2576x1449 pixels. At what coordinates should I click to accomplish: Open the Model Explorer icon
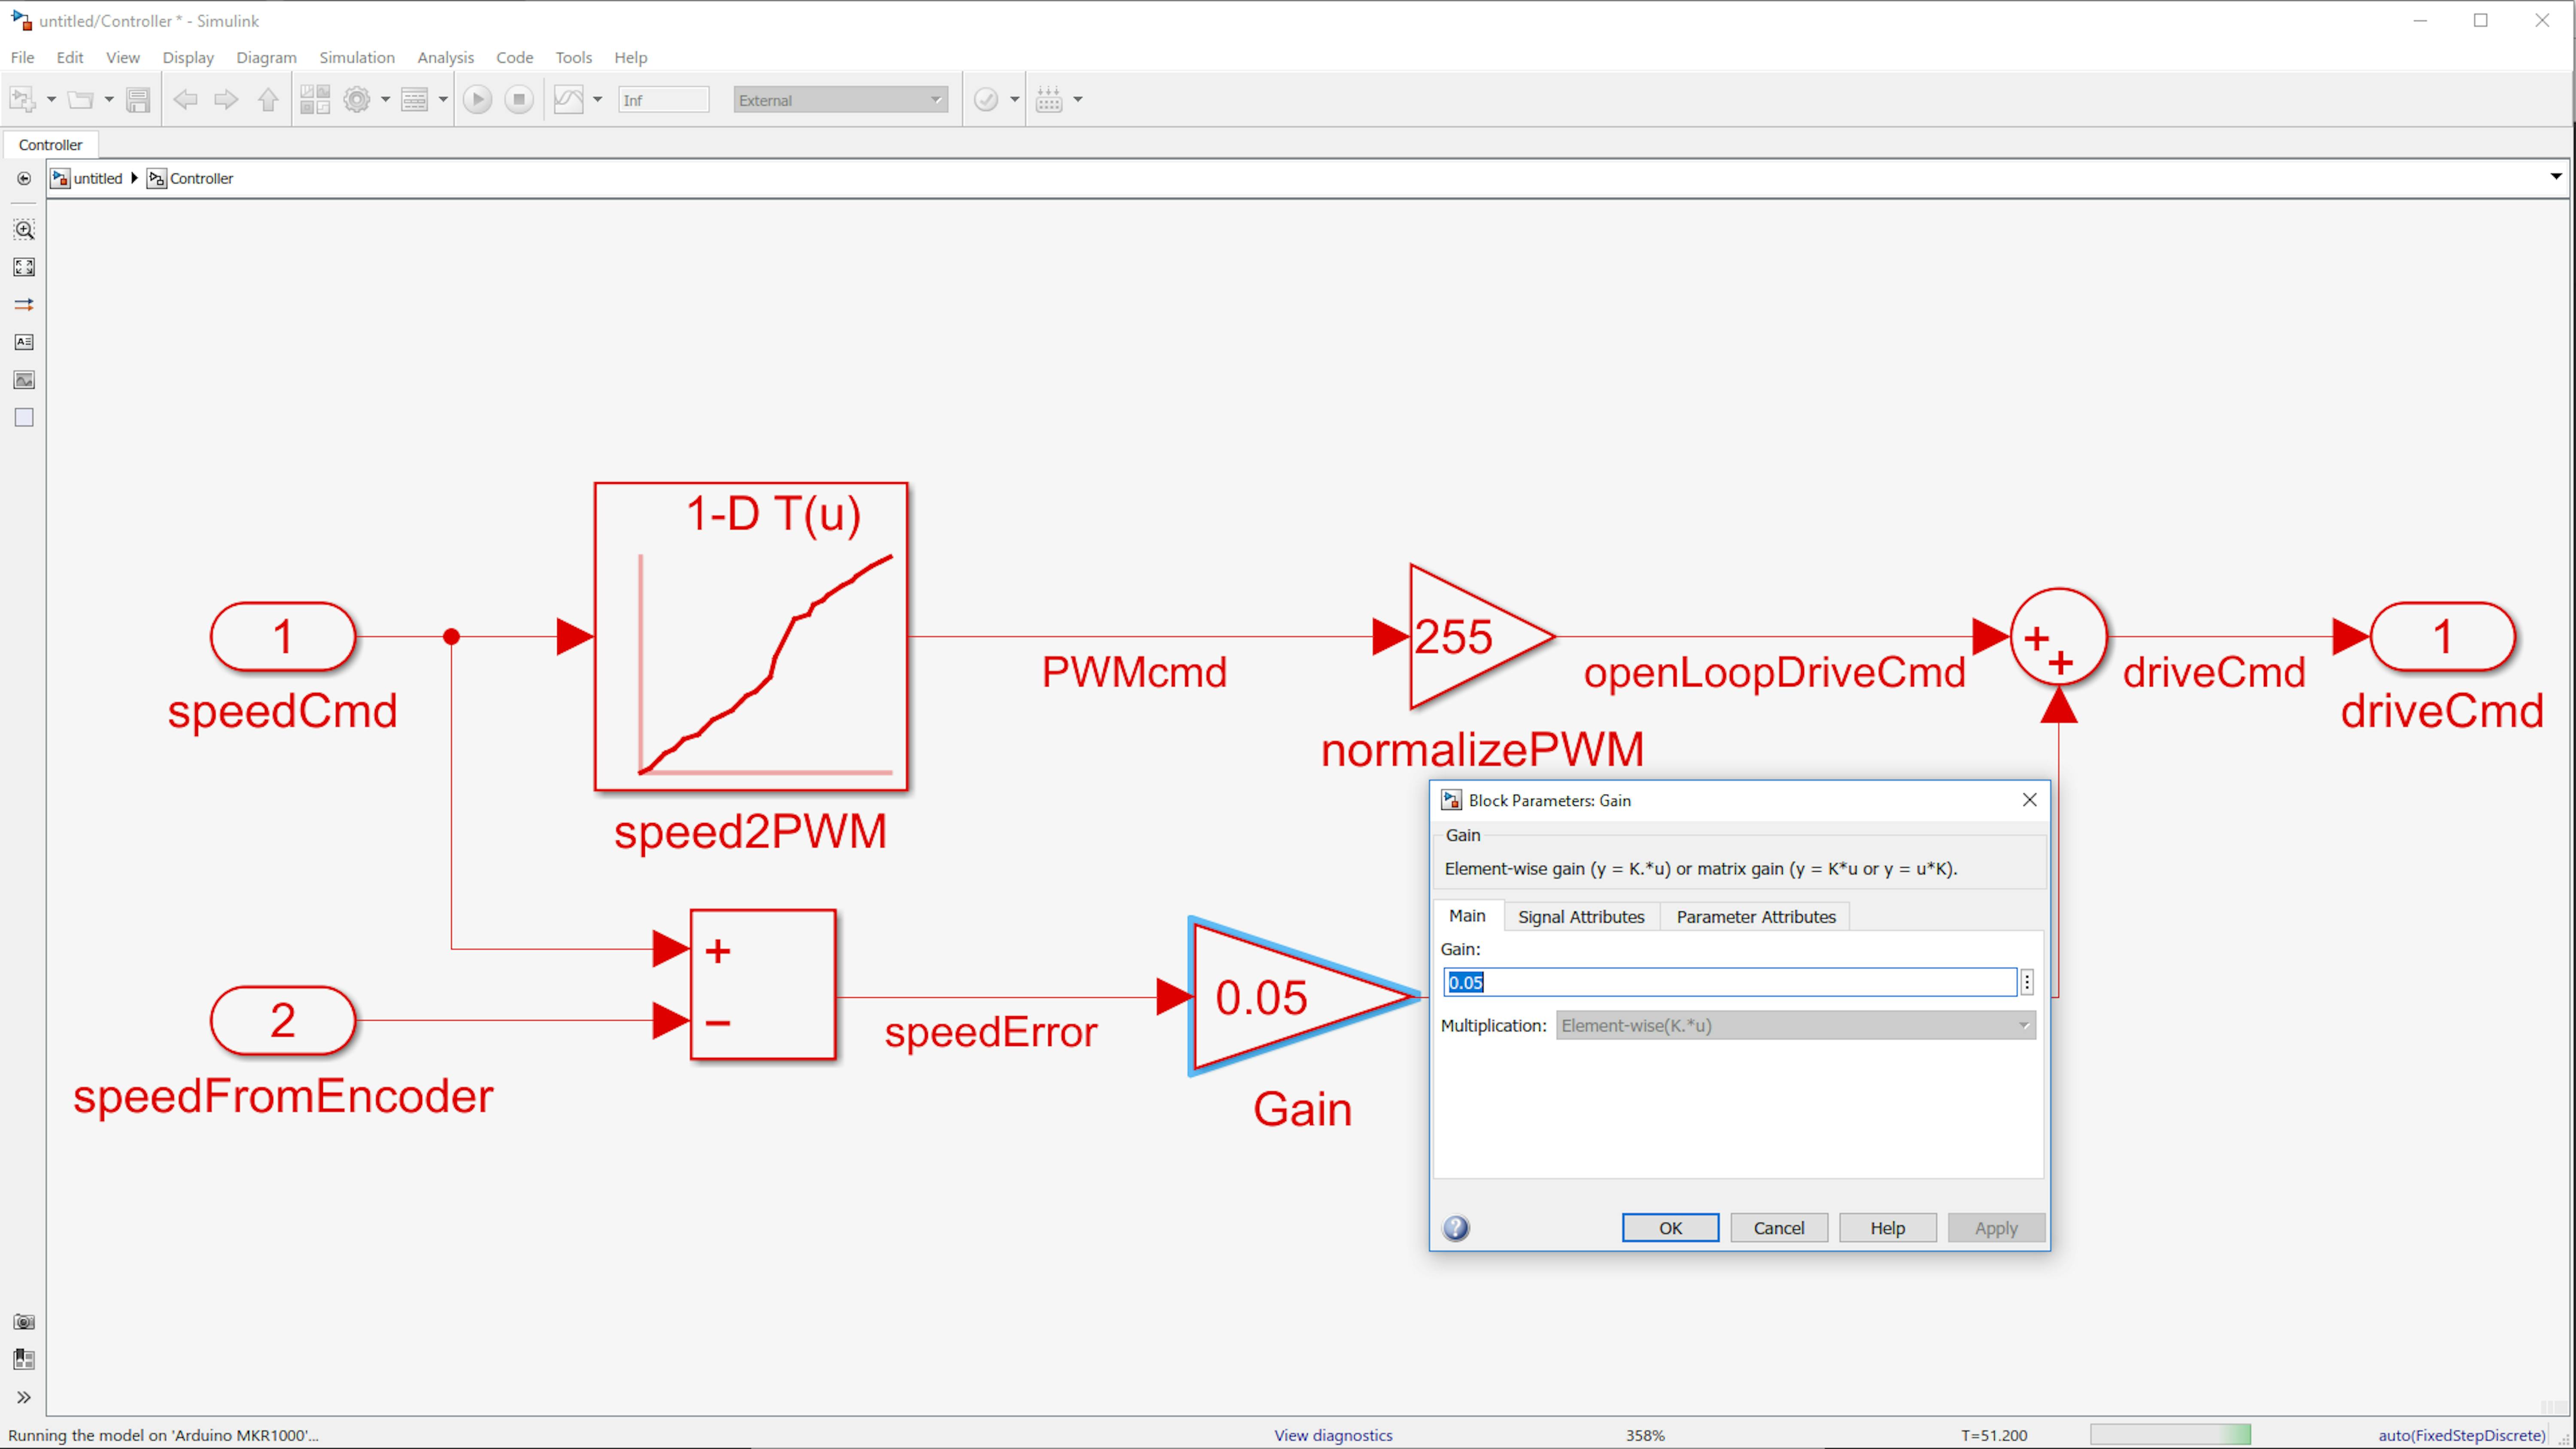pyautogui.click(x=414, y=100)
